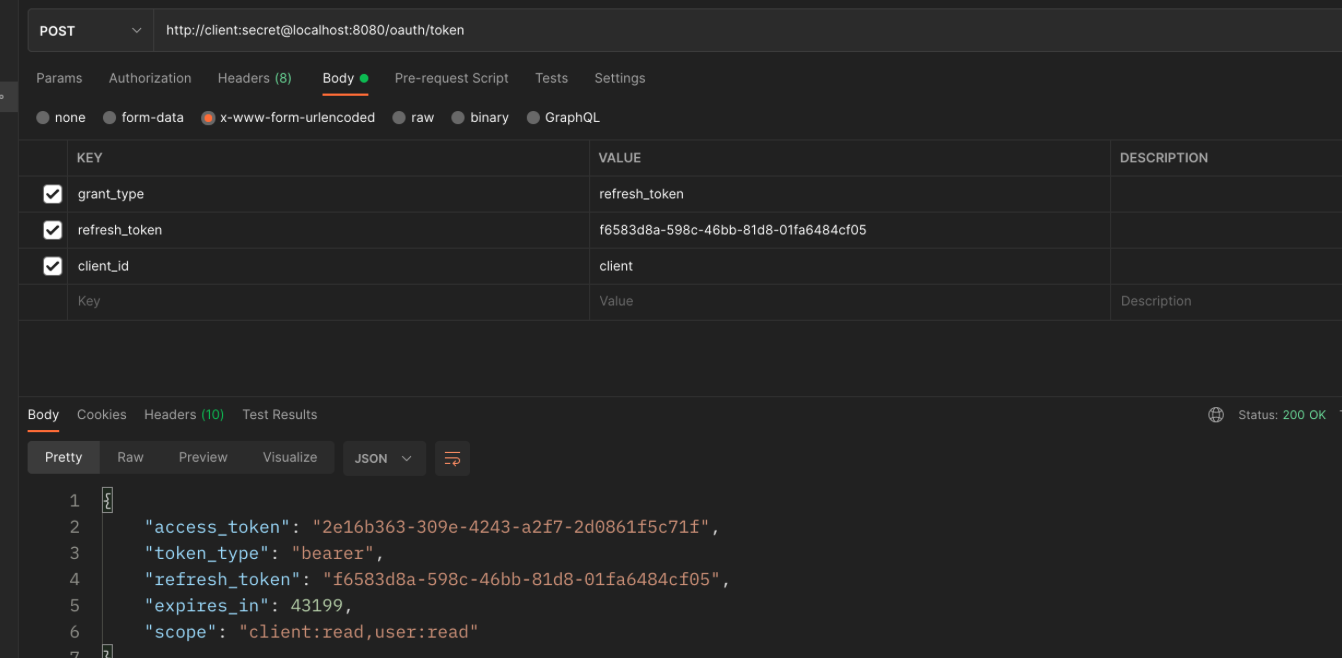1342x658 pixels.
Task: Switch to response Cookies tab
Action: point(101,415)
